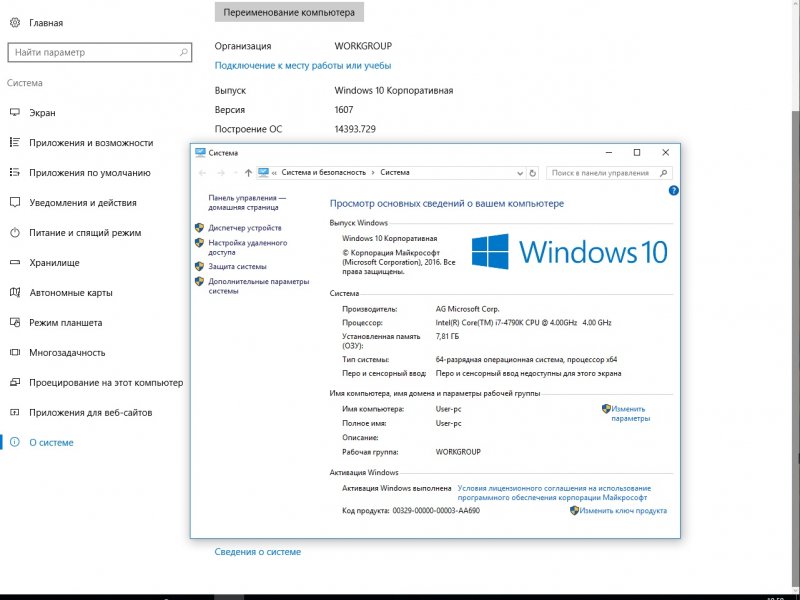Screen dimensions: 800x600
Task: Expand the address bar history dropdown
Action: pos(520,173)
